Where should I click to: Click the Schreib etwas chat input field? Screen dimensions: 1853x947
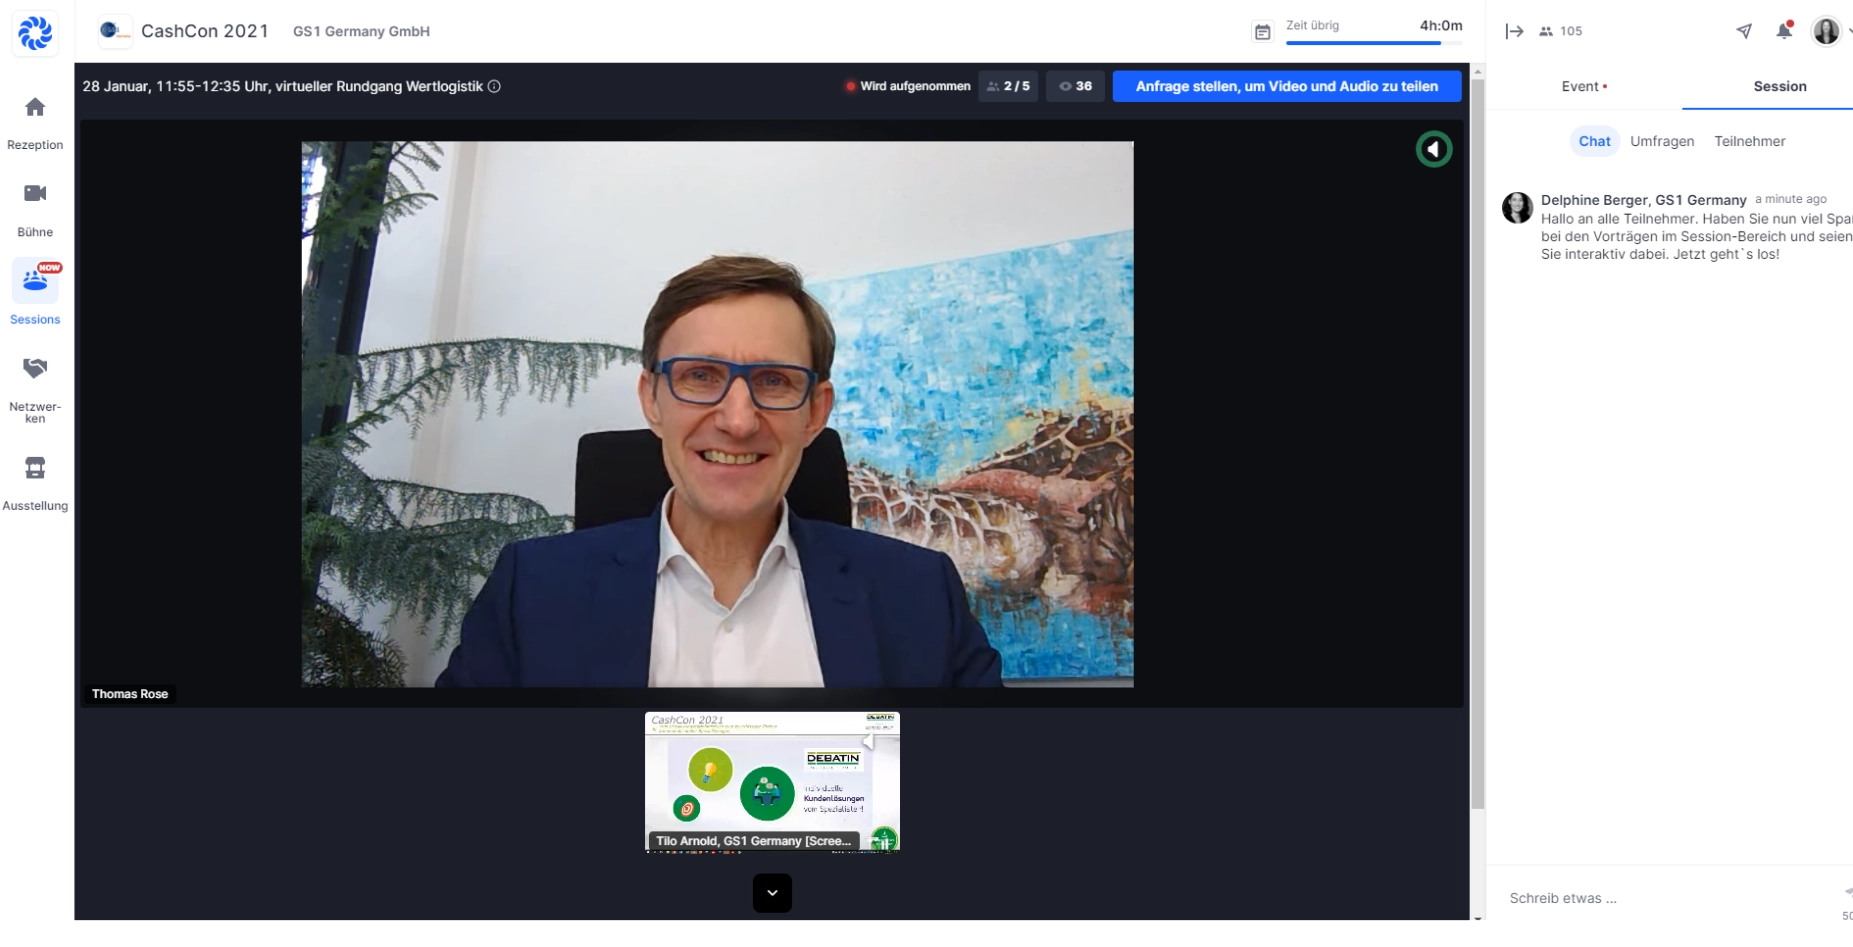click(1650, 898)
